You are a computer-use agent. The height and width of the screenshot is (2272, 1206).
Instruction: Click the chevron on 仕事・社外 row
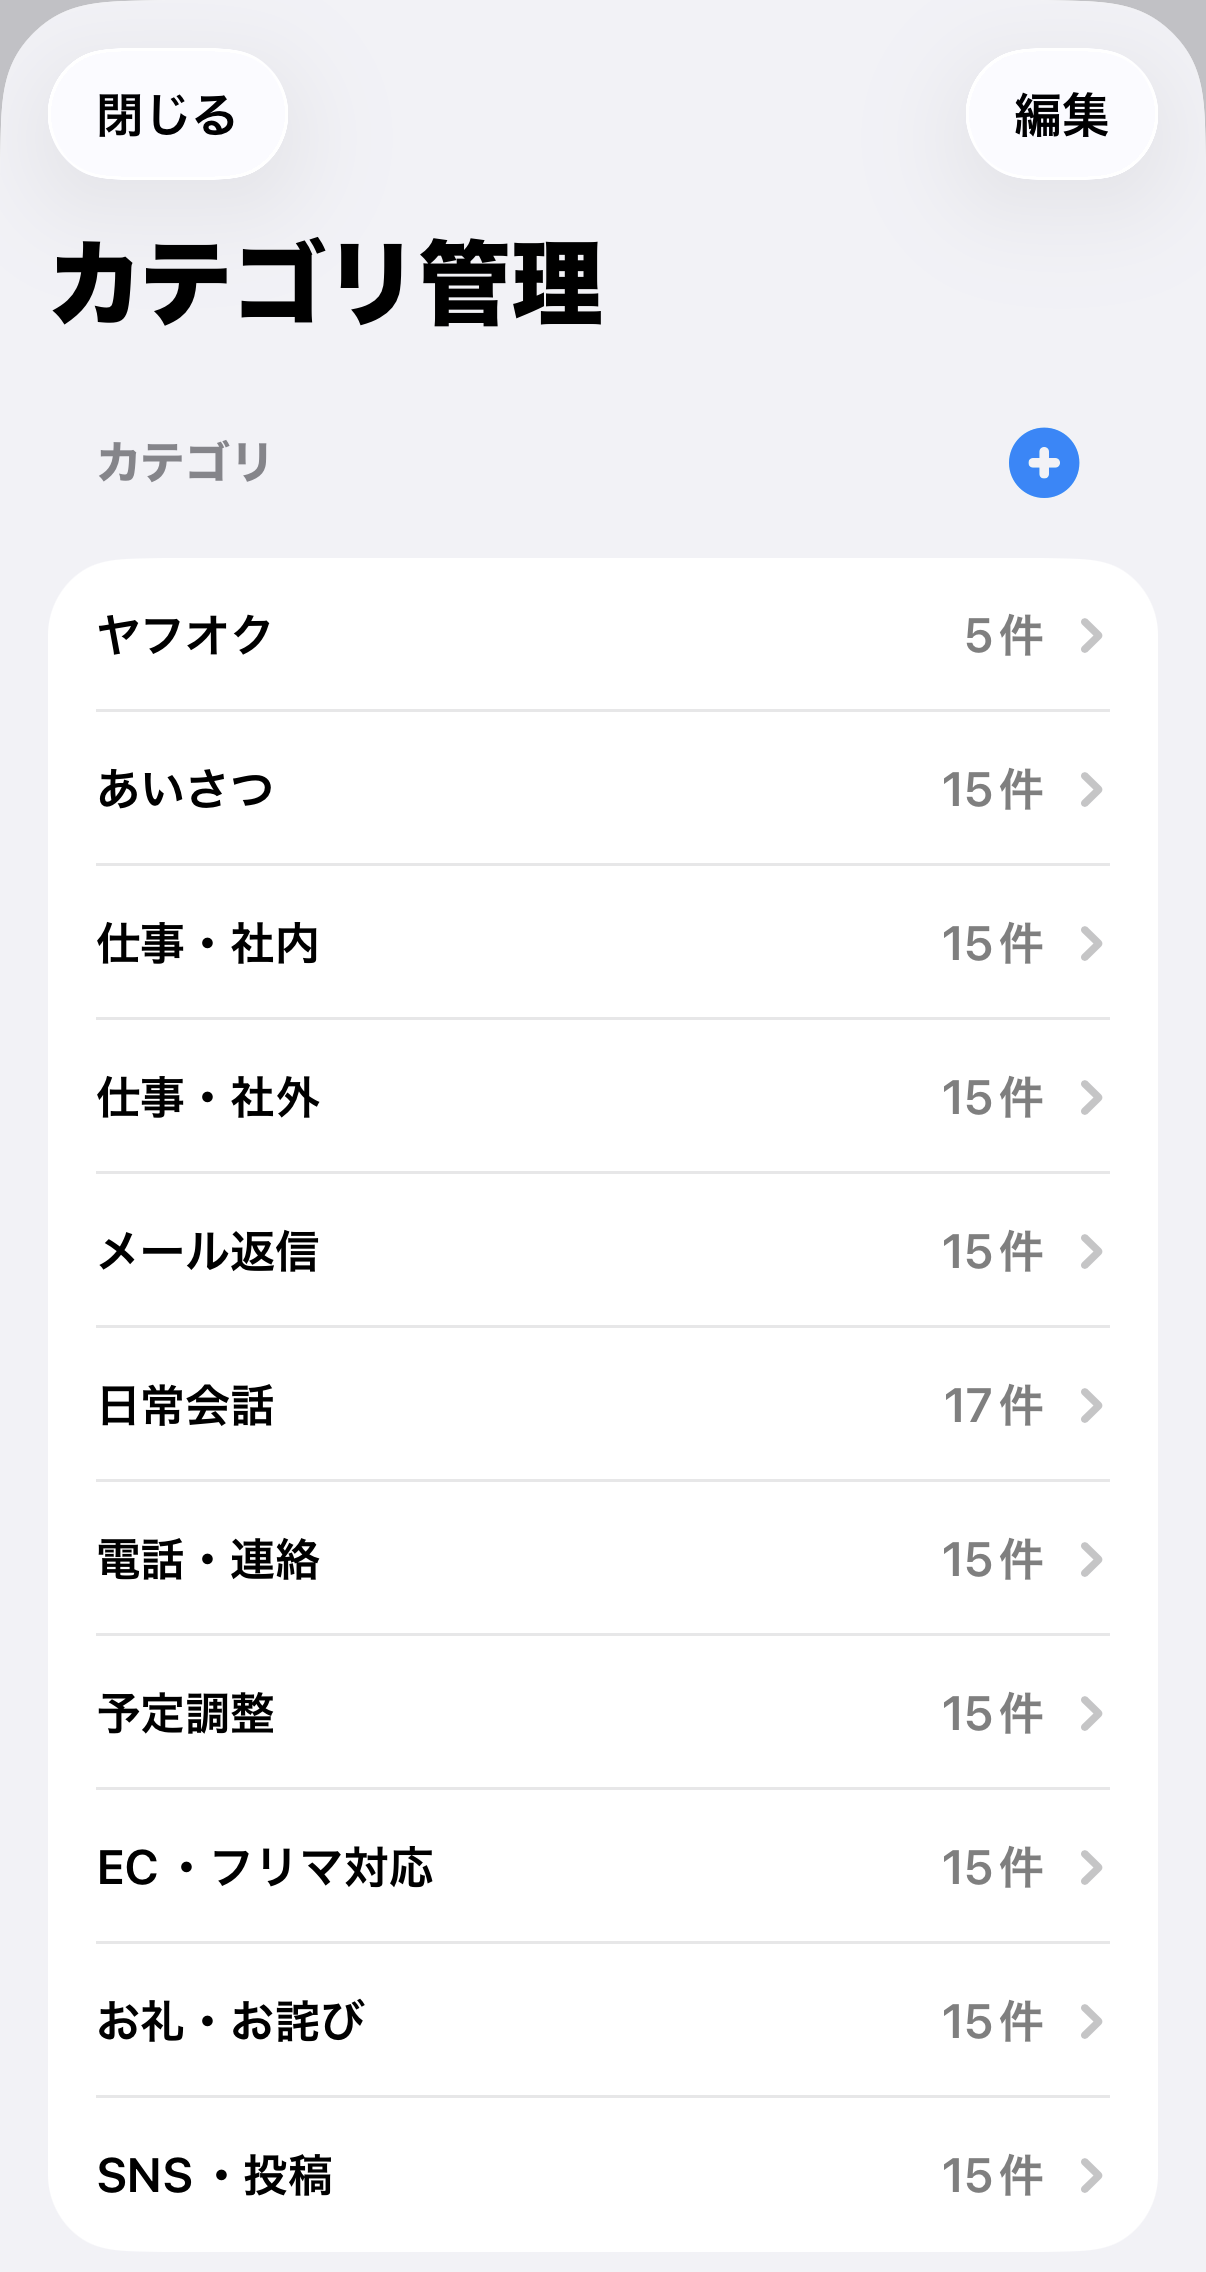click(x=1092, y=1098)
